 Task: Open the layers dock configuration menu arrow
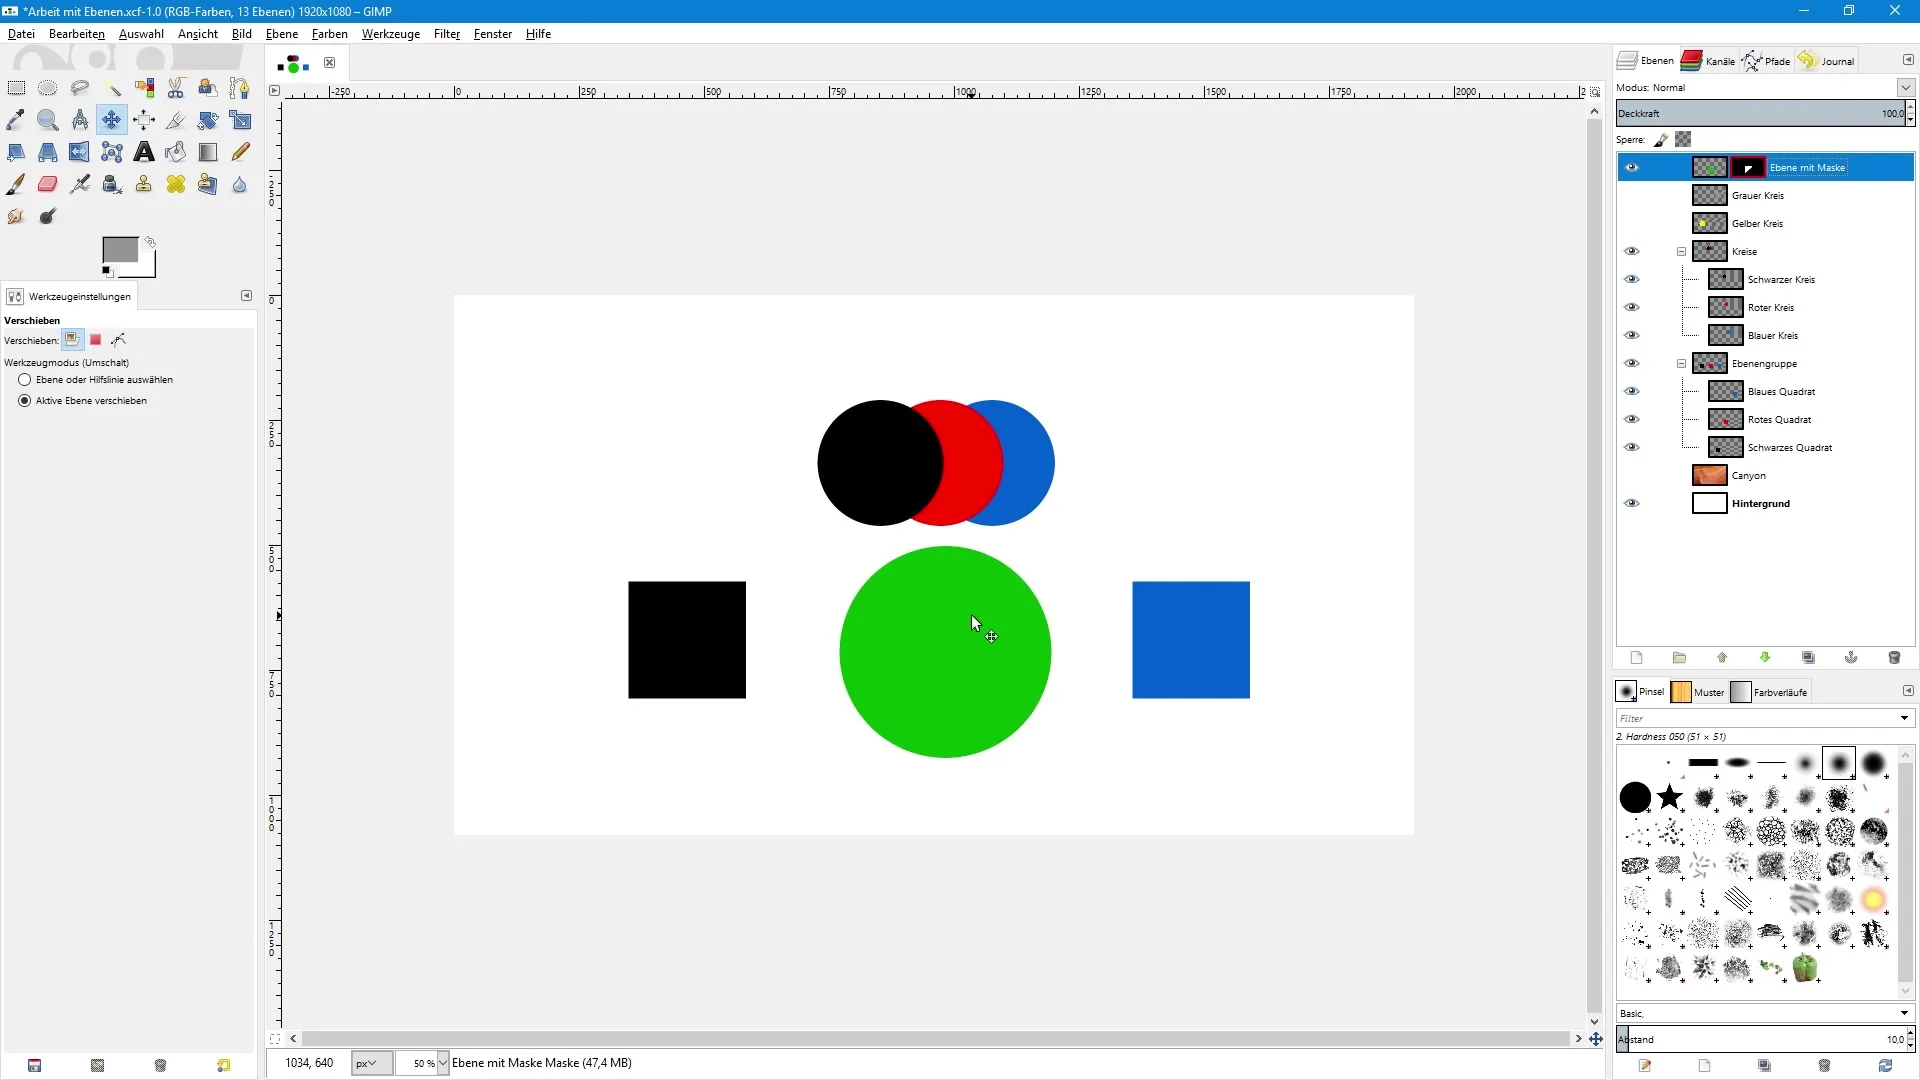[1908, 61]
